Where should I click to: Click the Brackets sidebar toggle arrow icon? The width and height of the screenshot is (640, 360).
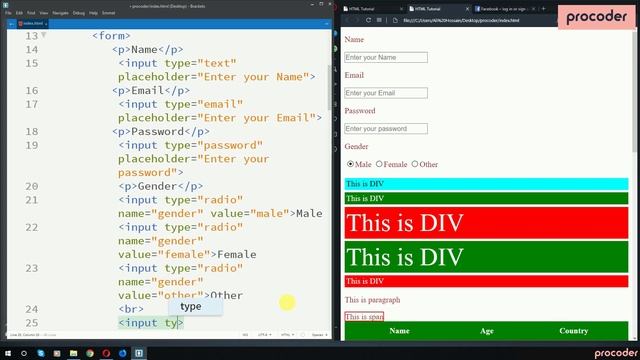click(11, 24)
